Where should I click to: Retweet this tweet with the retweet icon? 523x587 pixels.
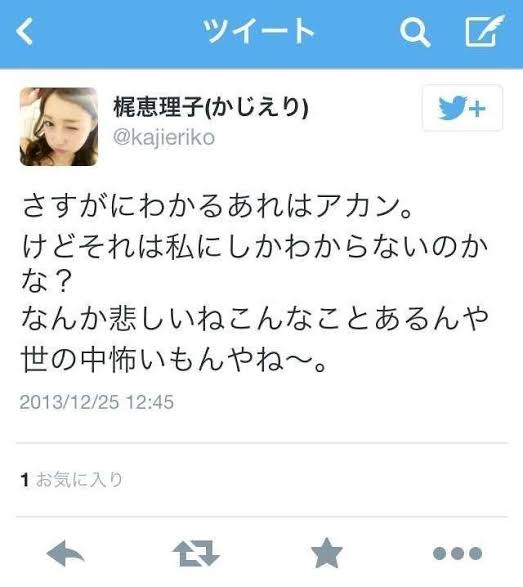(196, 553)
